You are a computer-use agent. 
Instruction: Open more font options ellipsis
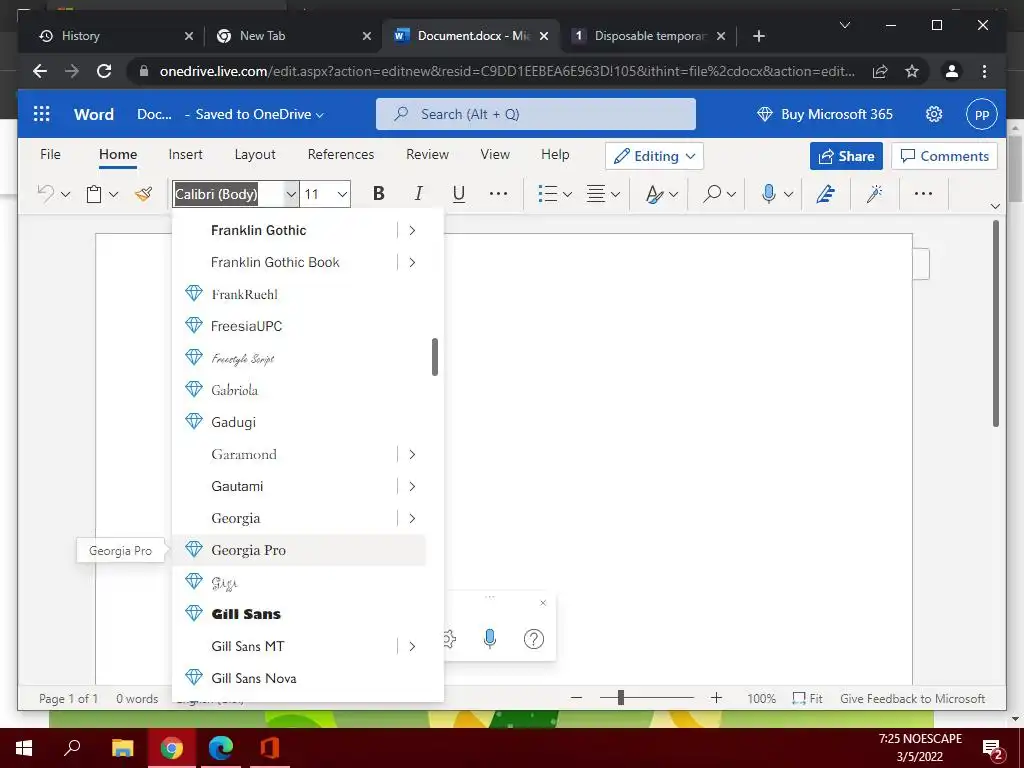(498, 193)
